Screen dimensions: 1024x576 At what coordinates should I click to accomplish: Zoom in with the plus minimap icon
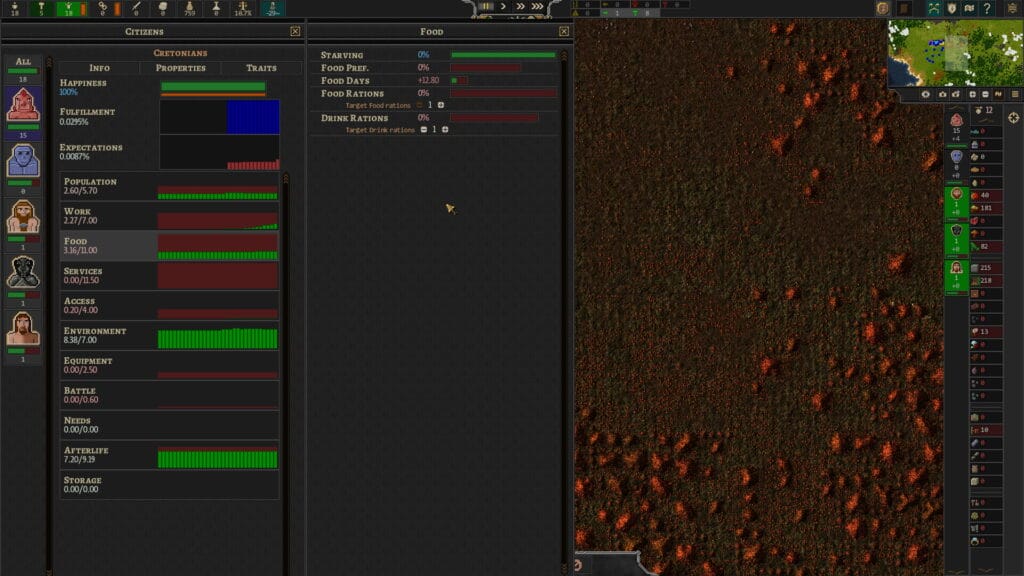click(972, 95)
